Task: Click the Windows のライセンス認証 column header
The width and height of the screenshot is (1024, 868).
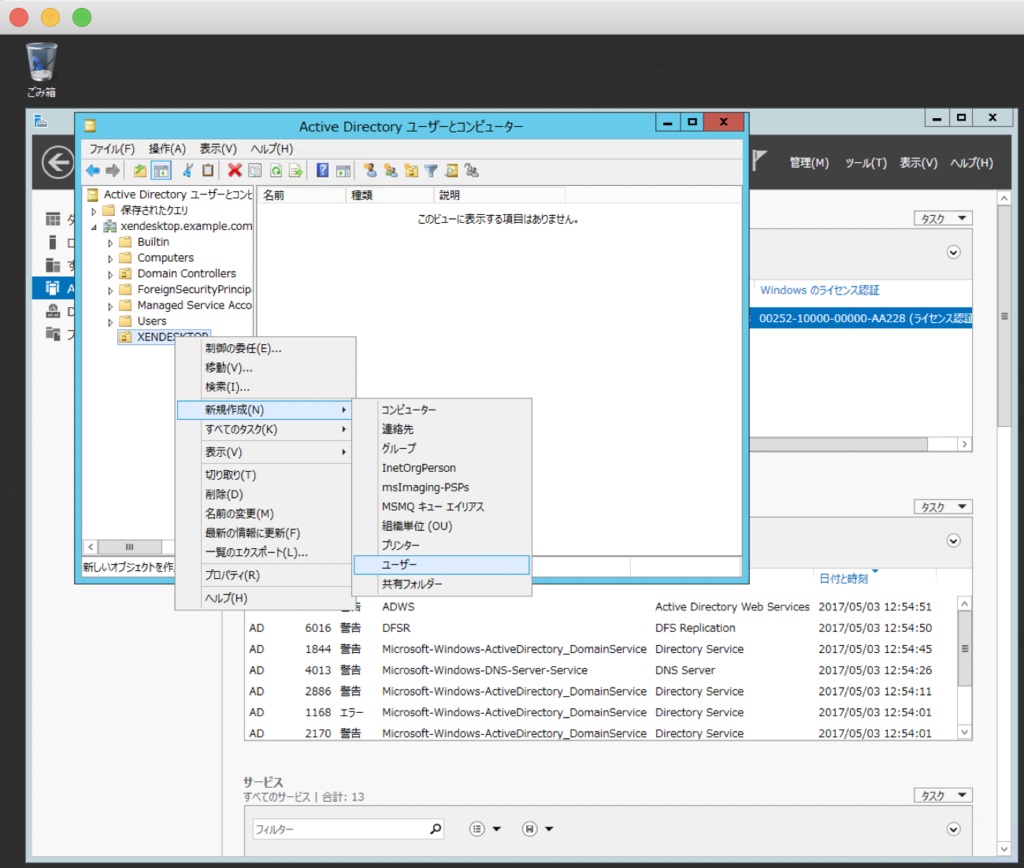Action: click(x=820, y=291)
